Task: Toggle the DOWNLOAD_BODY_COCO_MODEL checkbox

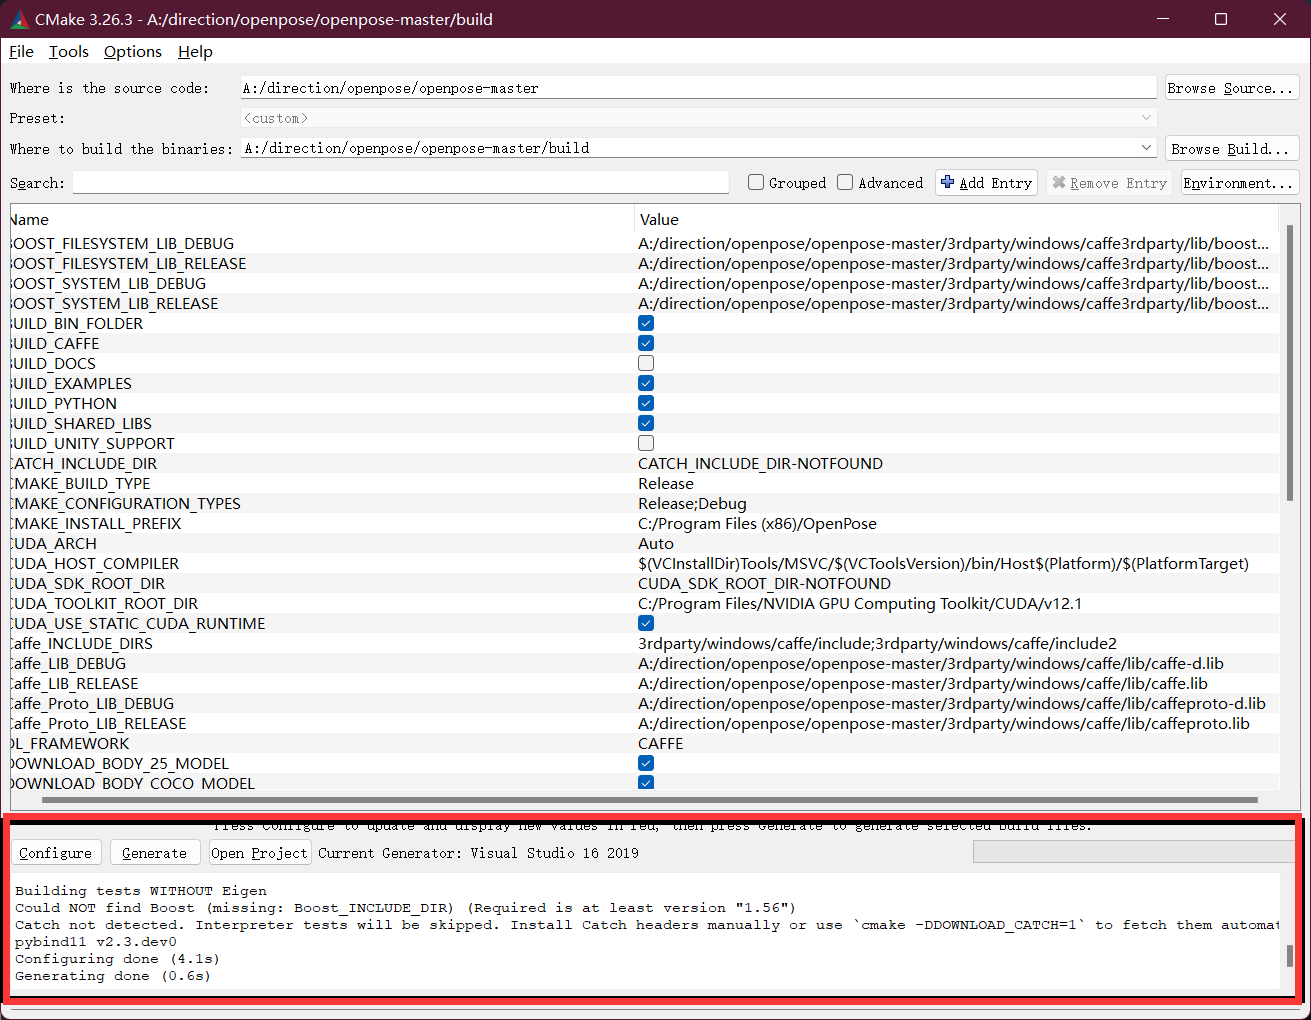Action: (646, 783)
